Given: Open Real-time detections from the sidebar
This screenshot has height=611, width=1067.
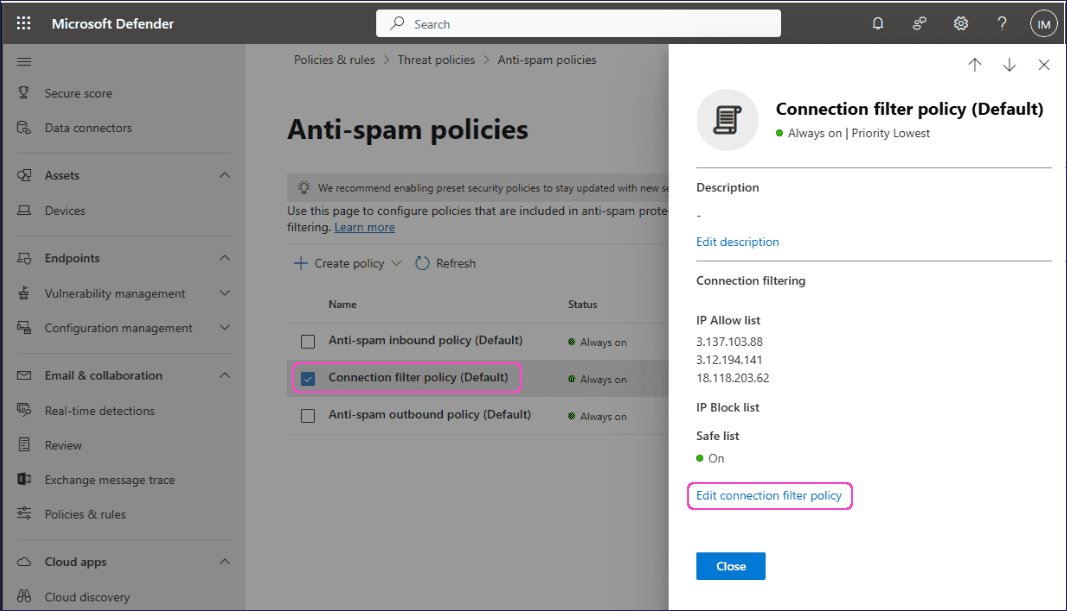Looking at the screenshot, I should (100, 410).
